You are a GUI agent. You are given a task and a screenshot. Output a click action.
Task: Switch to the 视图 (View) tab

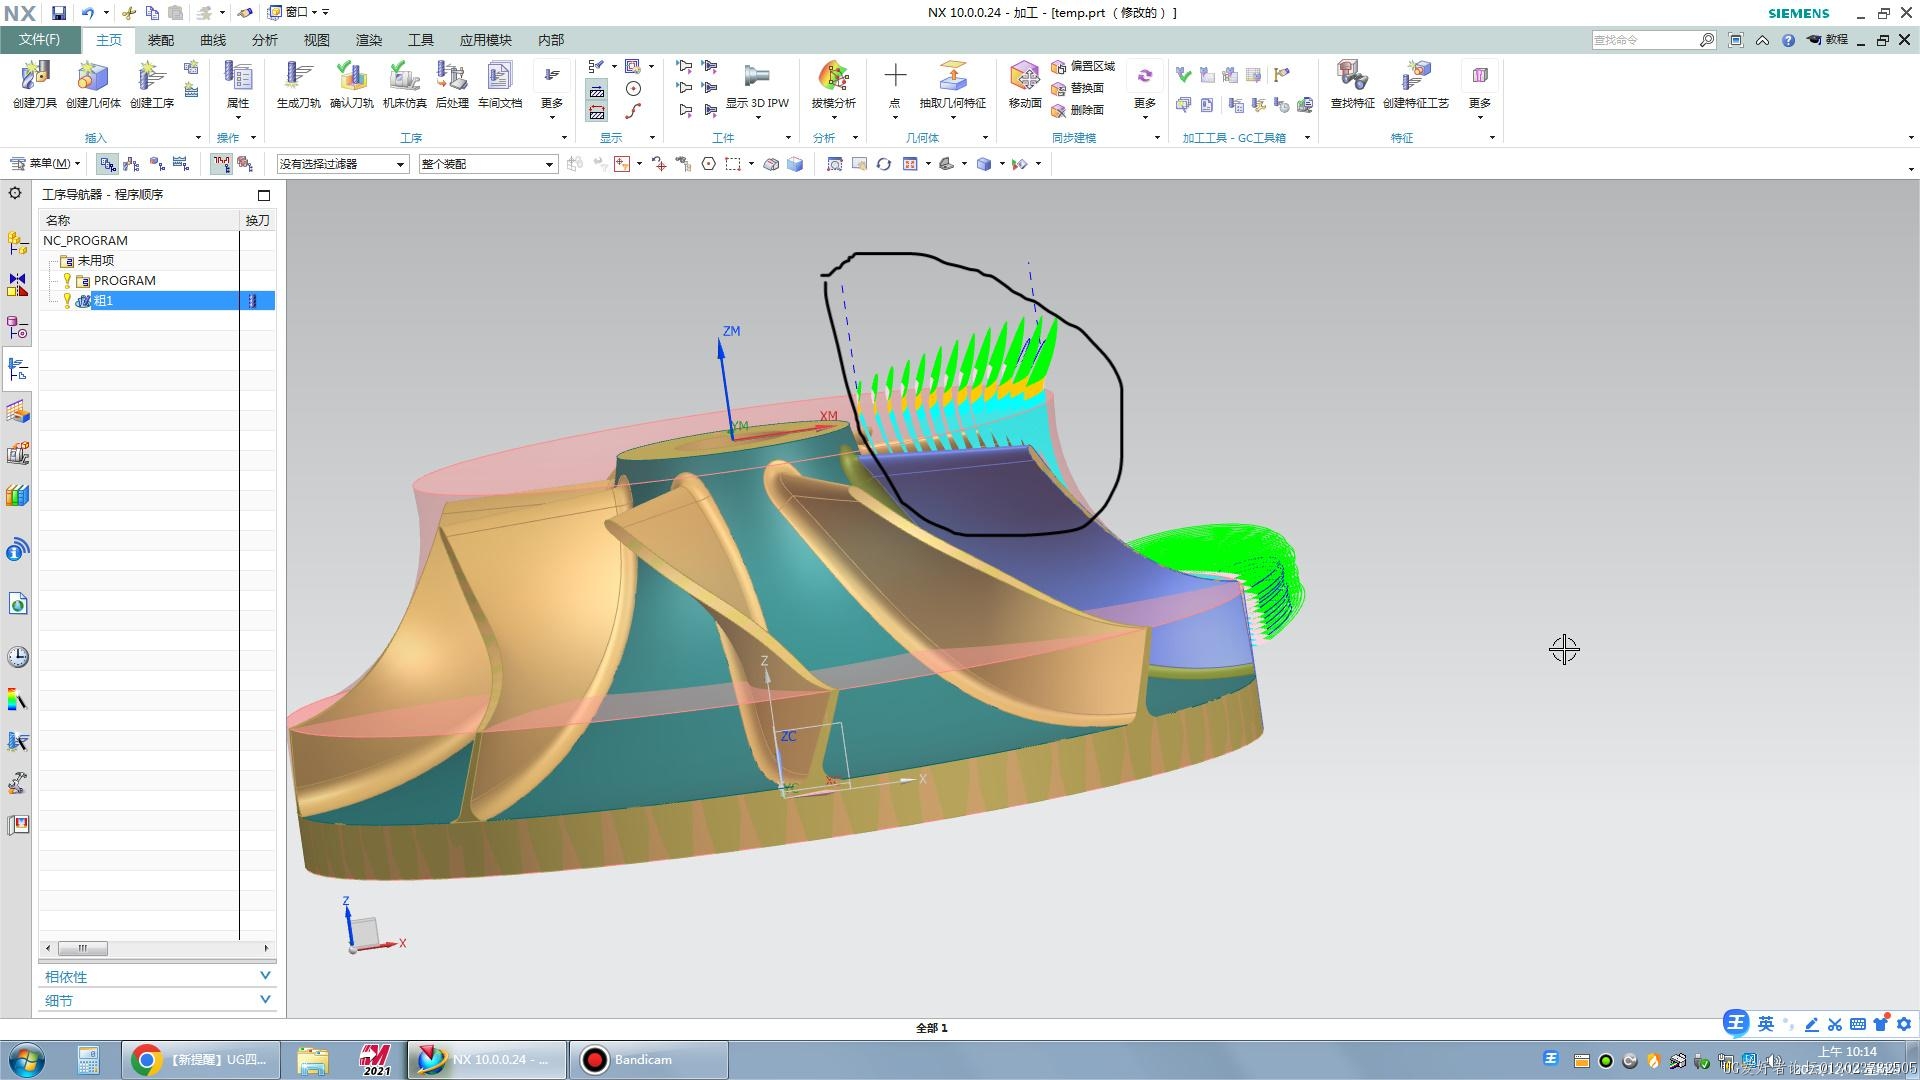point(317,40)
